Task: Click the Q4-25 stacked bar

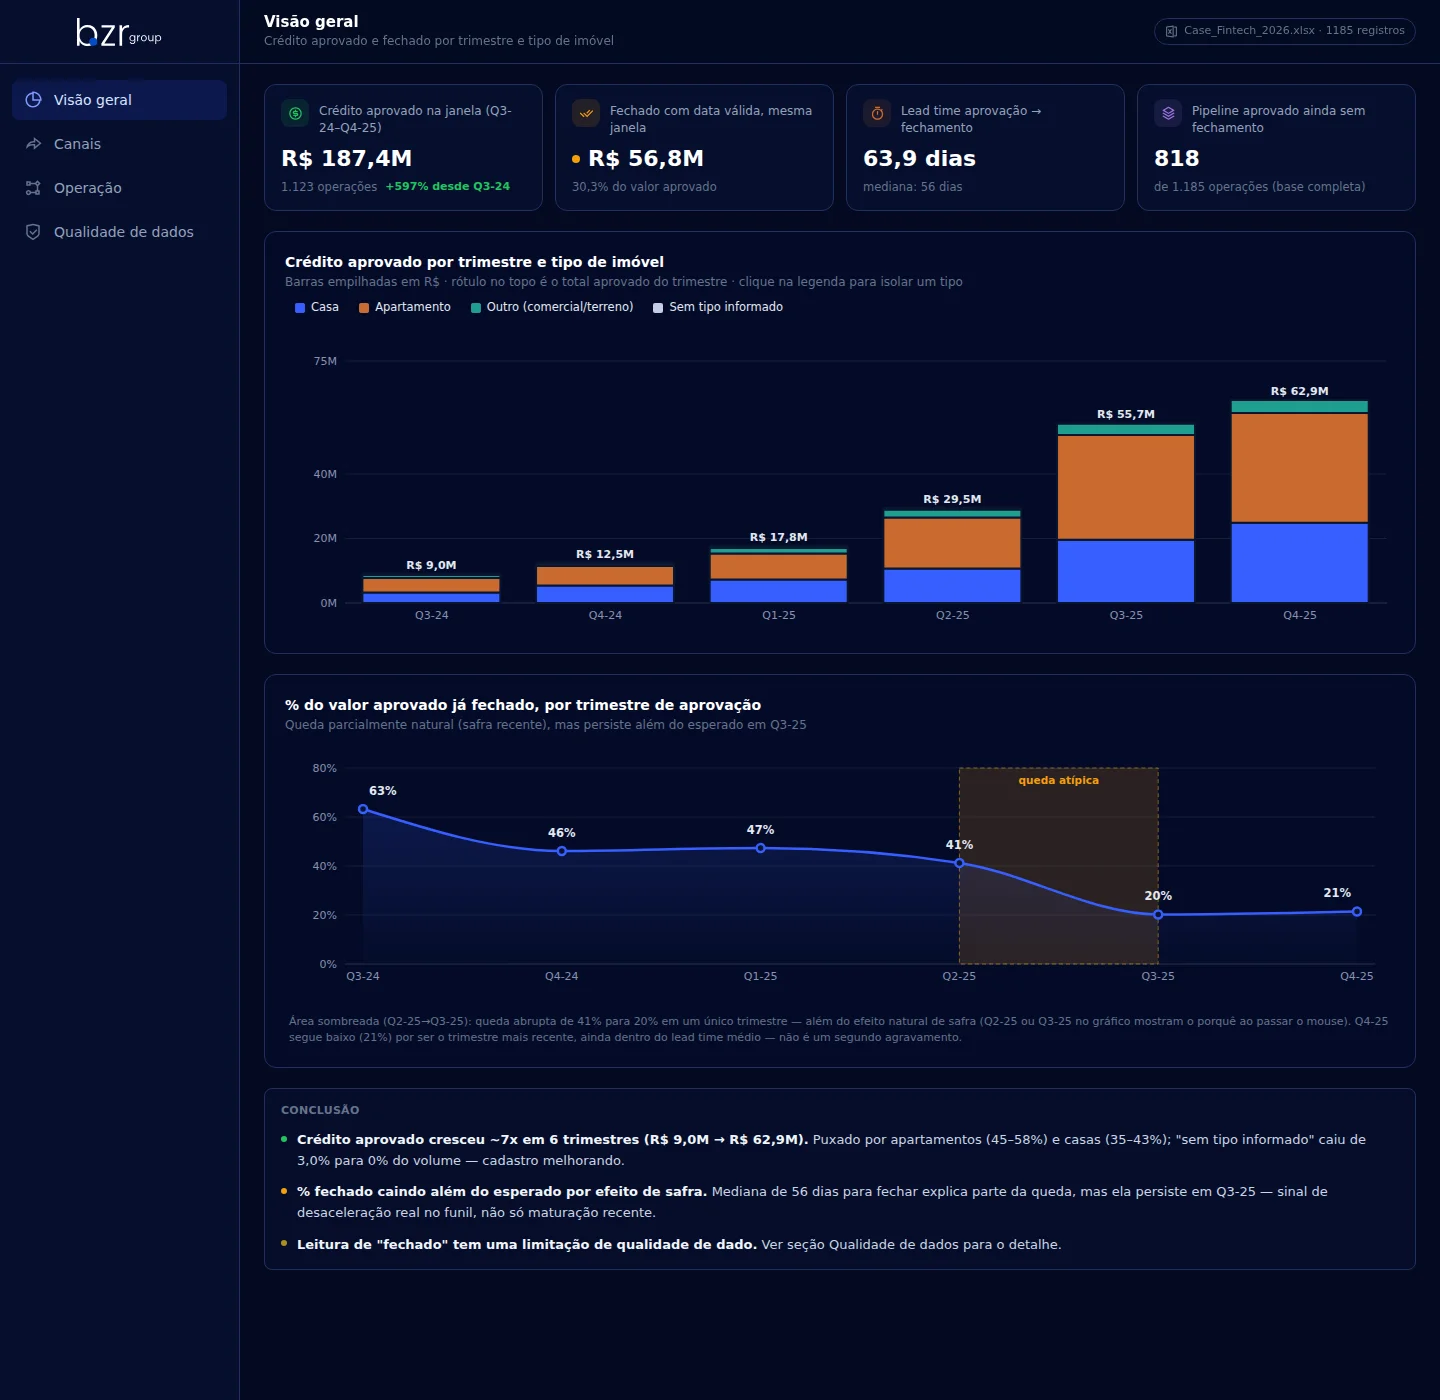Action: 1300,501
